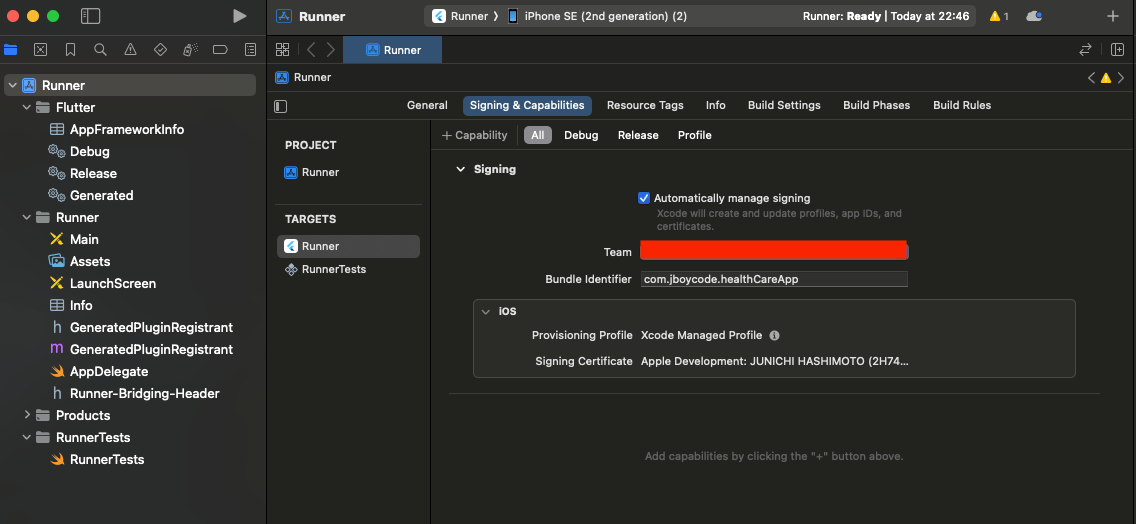Open the Find navigator magnifier icon

[x=101, y=49]
